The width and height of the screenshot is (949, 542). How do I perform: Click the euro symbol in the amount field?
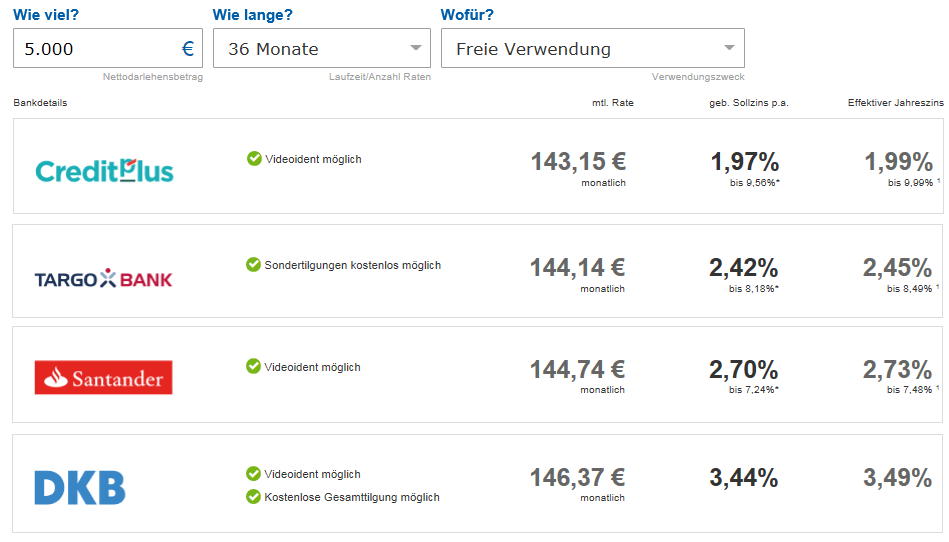tap(188, 48)
